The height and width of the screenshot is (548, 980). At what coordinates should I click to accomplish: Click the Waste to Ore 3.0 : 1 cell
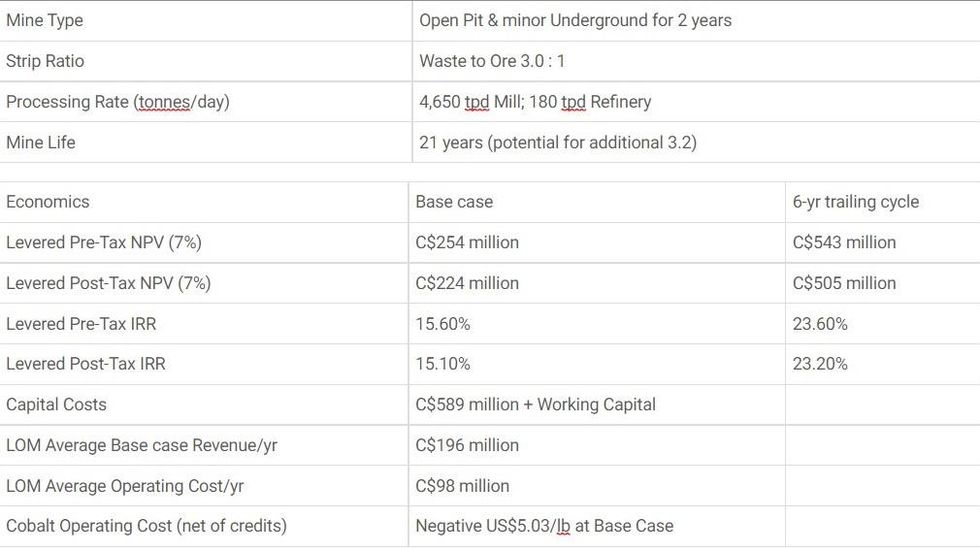(x=492, y=61)
